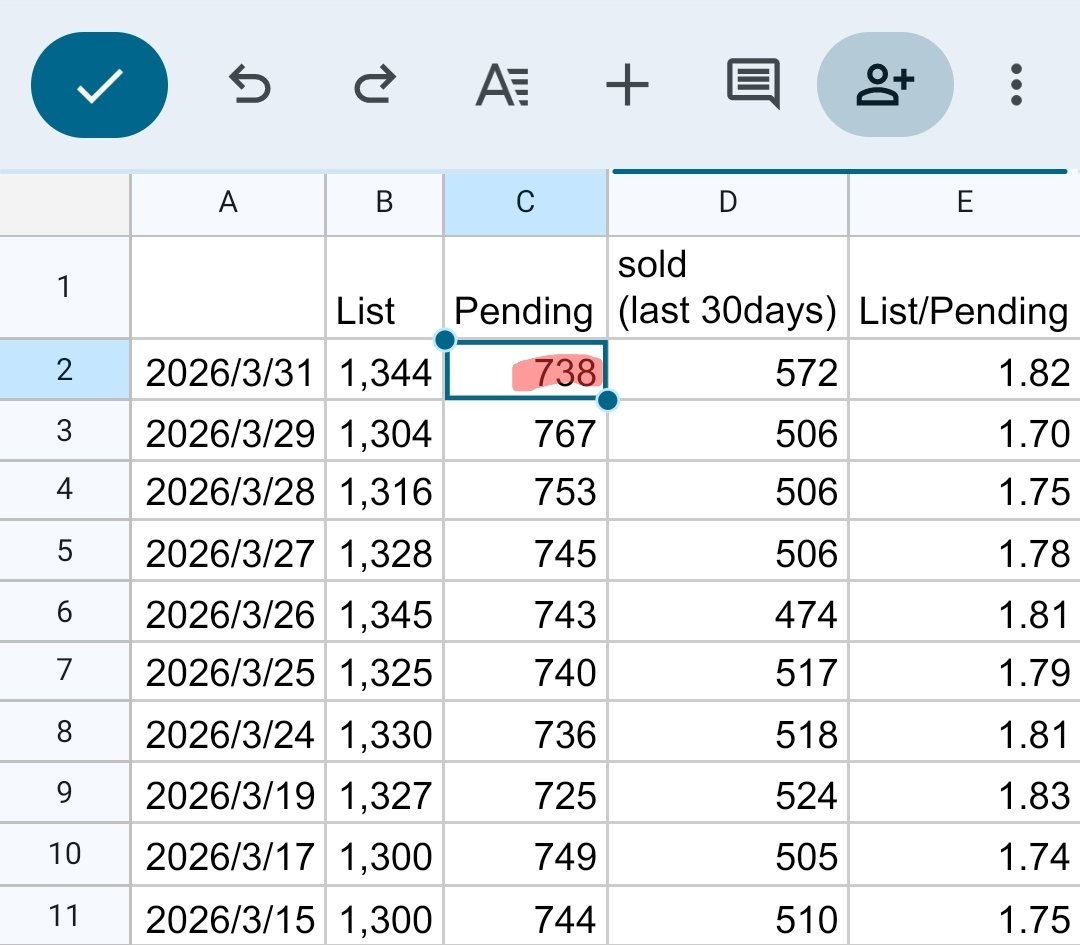The image size is (1080, 945).
Task: Click List value 1,316
Action: point(384,490)
